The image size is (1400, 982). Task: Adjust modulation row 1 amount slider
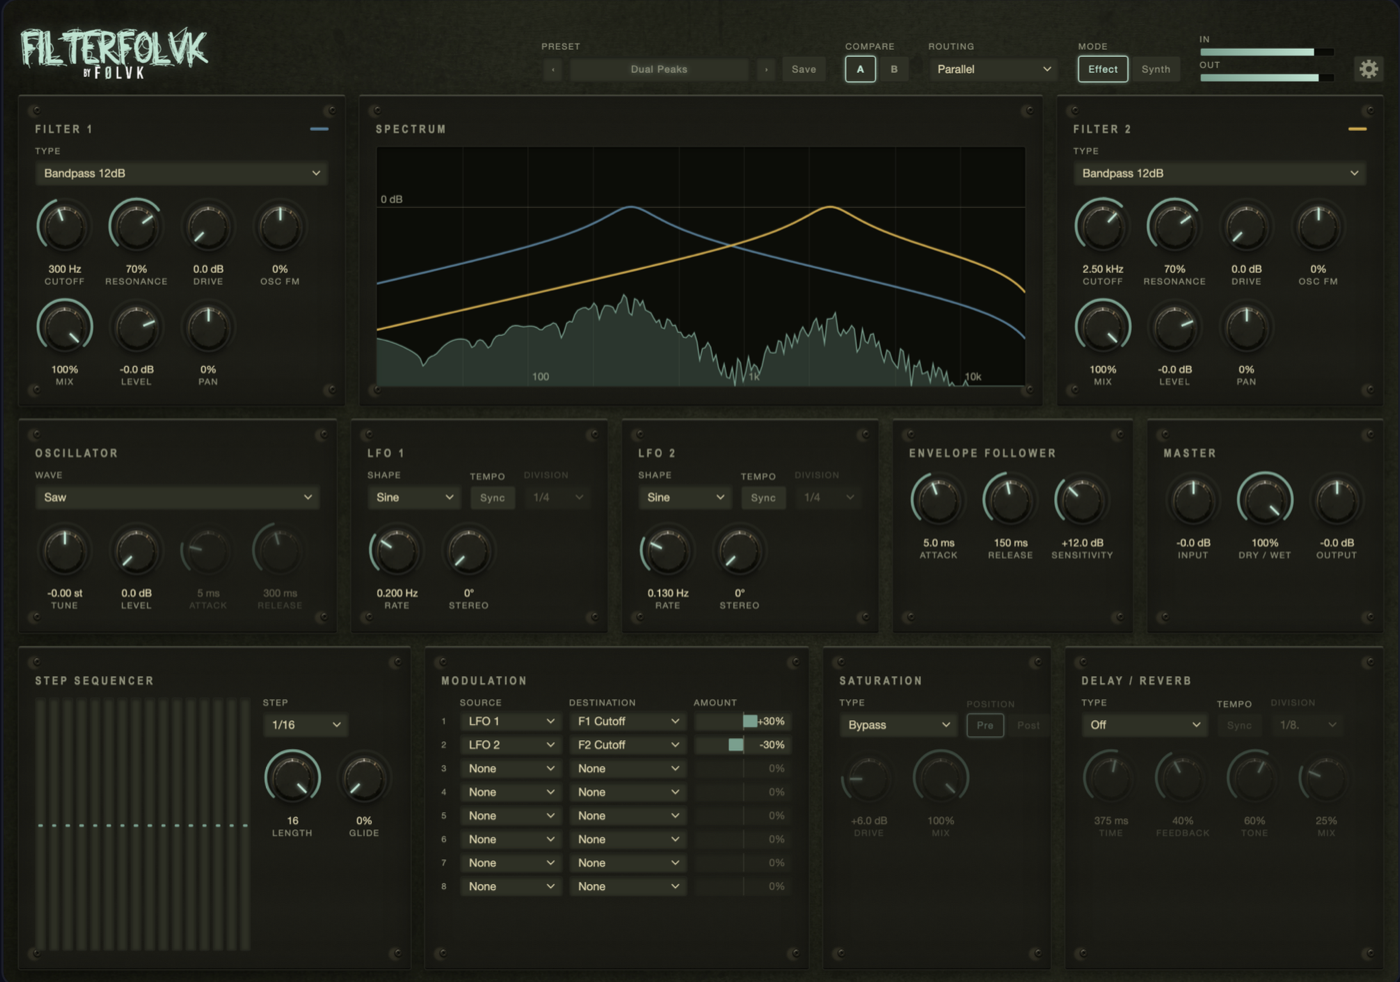[742, 721]
